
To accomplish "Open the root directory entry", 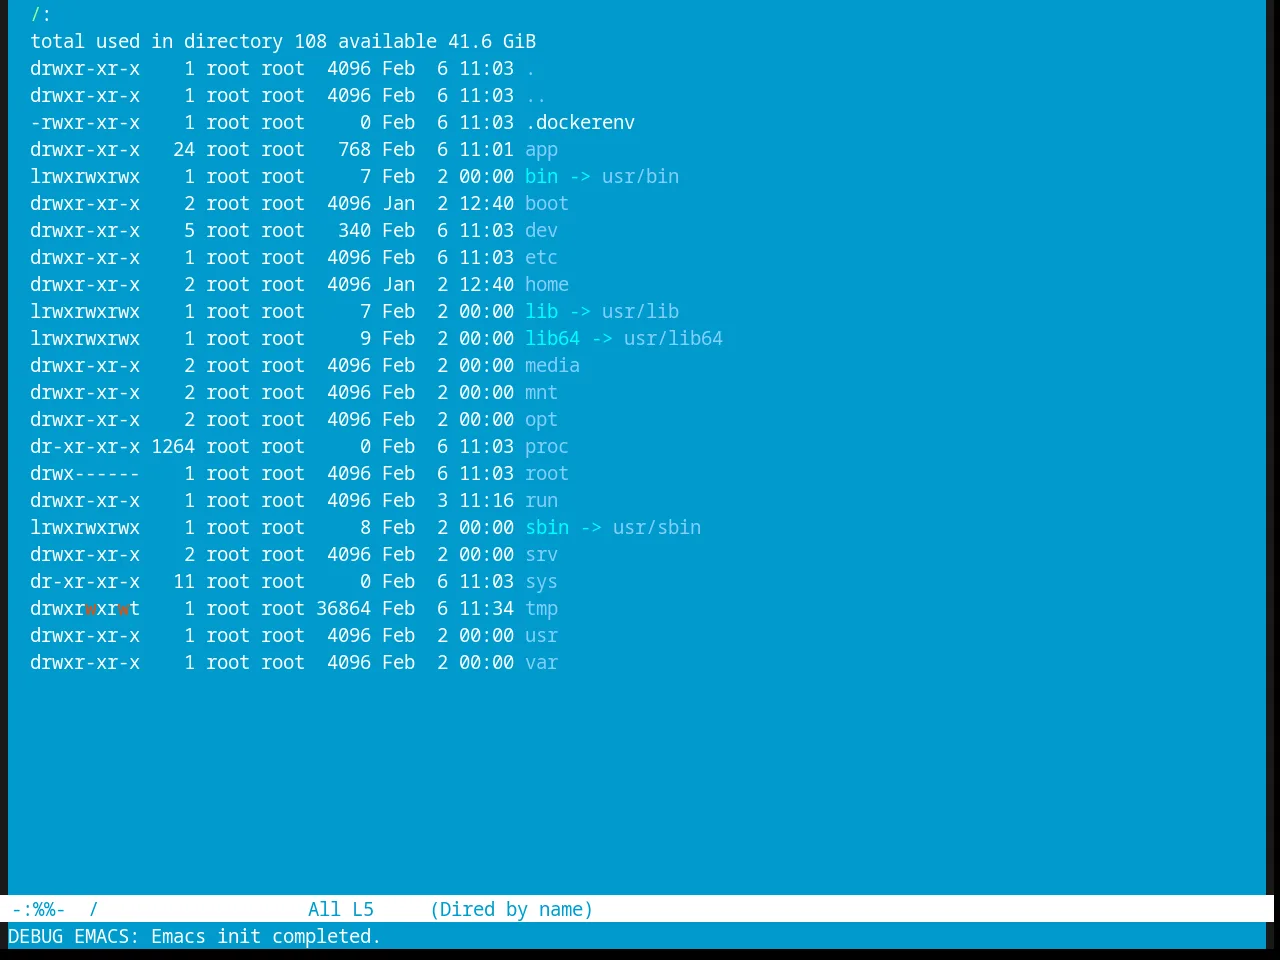I will [x=547, y=473].
